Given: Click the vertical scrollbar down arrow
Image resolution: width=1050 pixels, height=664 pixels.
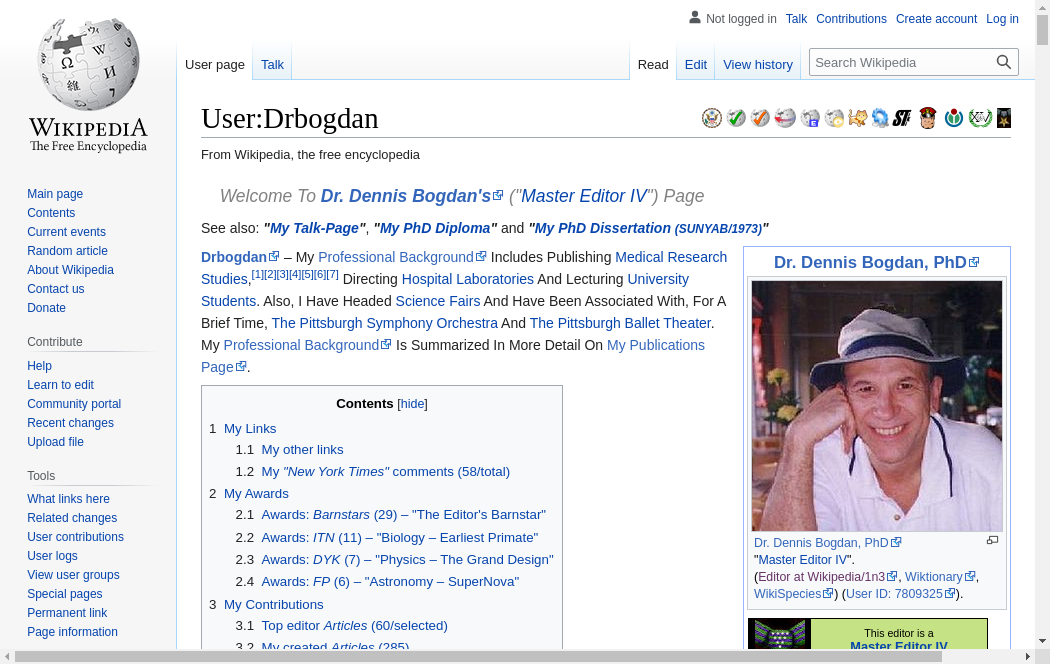Looking at the screenshot, I should click(x=1041, y=641).
